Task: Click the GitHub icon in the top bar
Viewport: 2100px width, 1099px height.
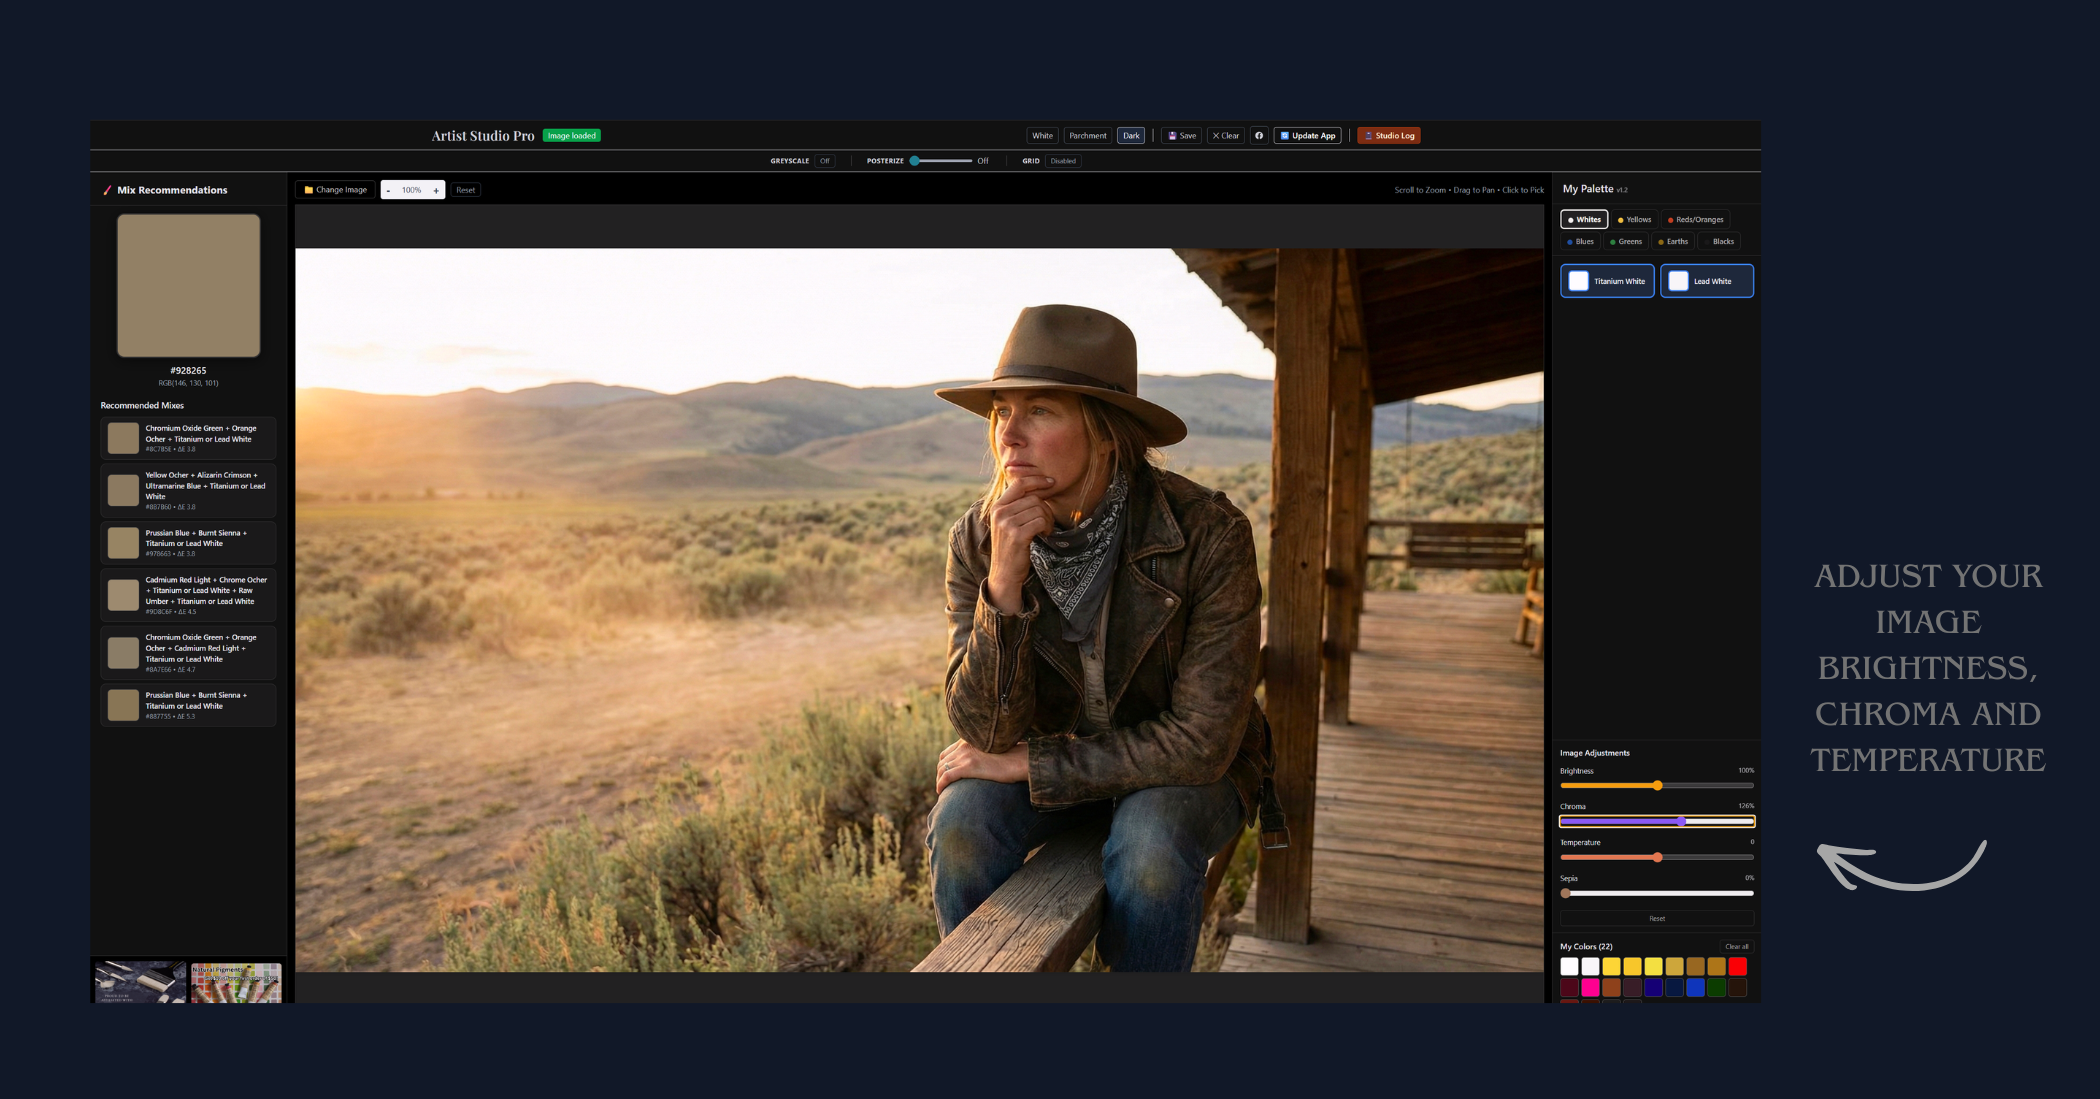Action: (1259, 135)
